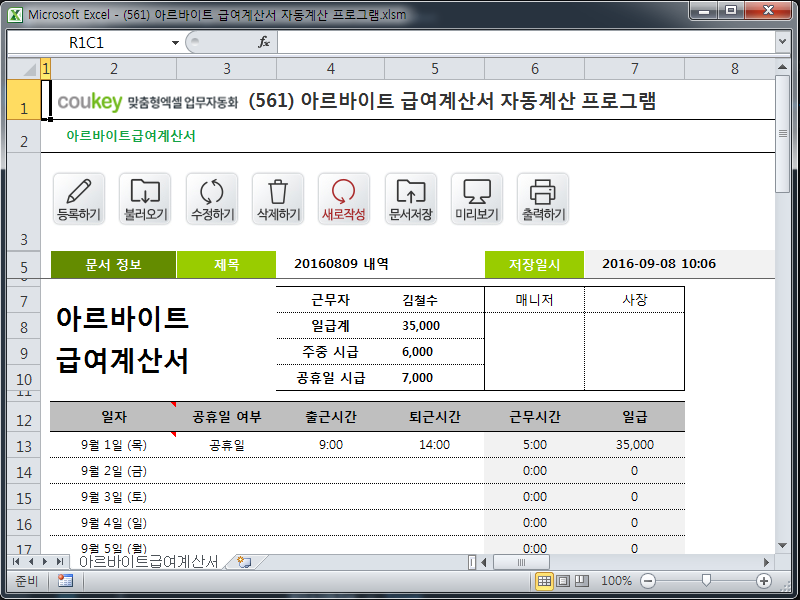Click the vertical scroll up arrow
The height and width of the screenshot is (600, 800).
click(x=782, y=67)
